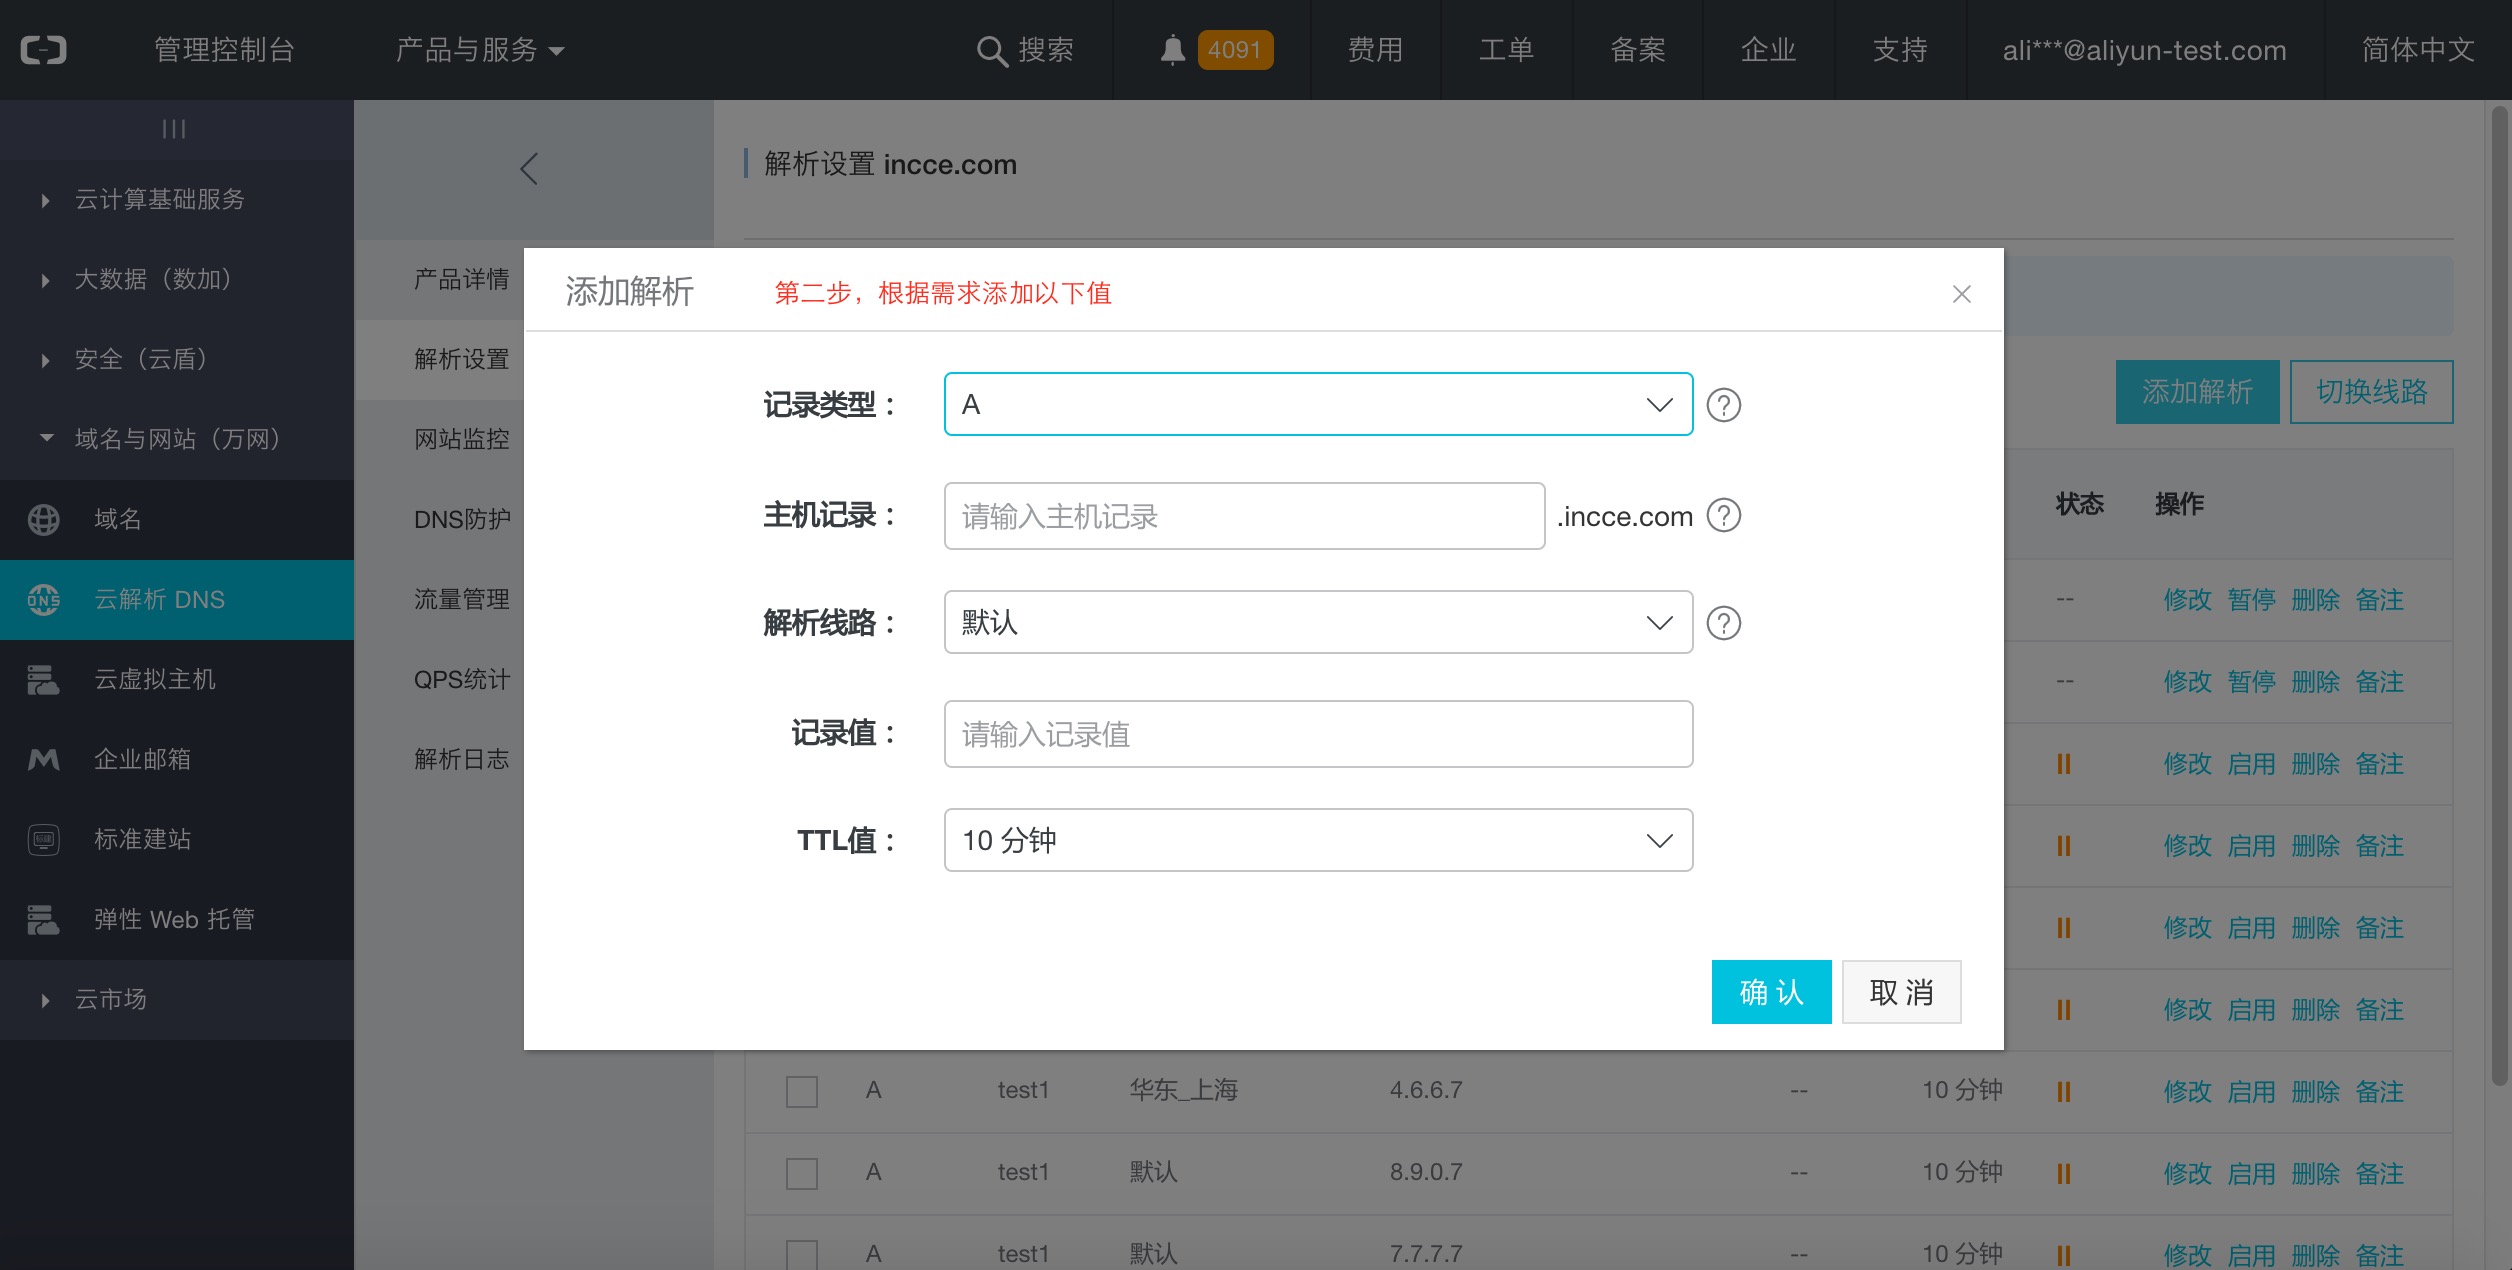
Task: Switch language via 简体中文
Action: tap(2418, 50)
